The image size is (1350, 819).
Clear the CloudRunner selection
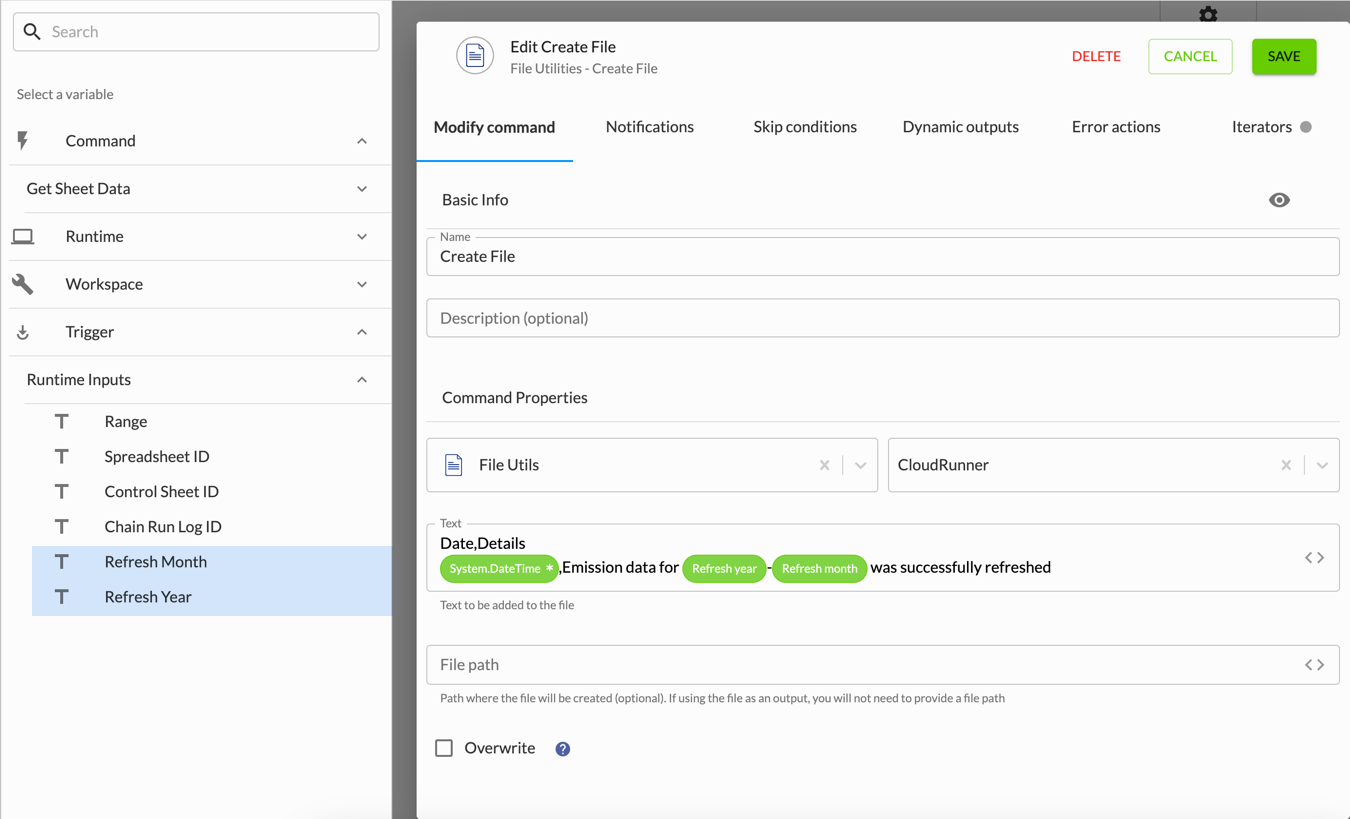pyautogui.click(x=1286, y=465)
